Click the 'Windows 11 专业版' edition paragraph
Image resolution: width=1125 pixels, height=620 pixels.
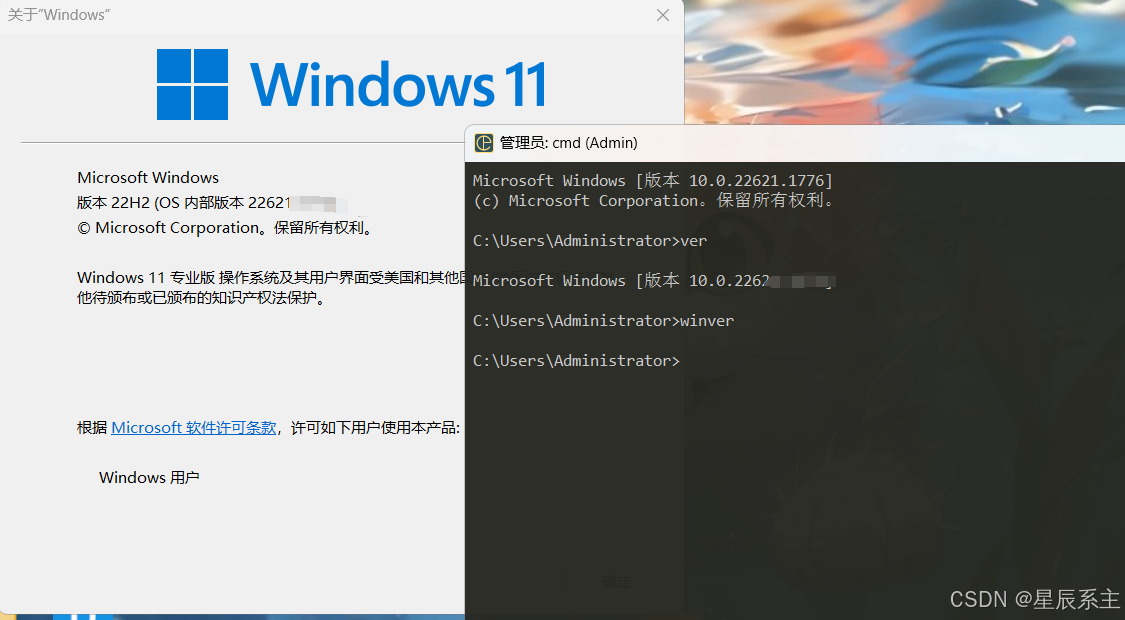click(271, 287)
